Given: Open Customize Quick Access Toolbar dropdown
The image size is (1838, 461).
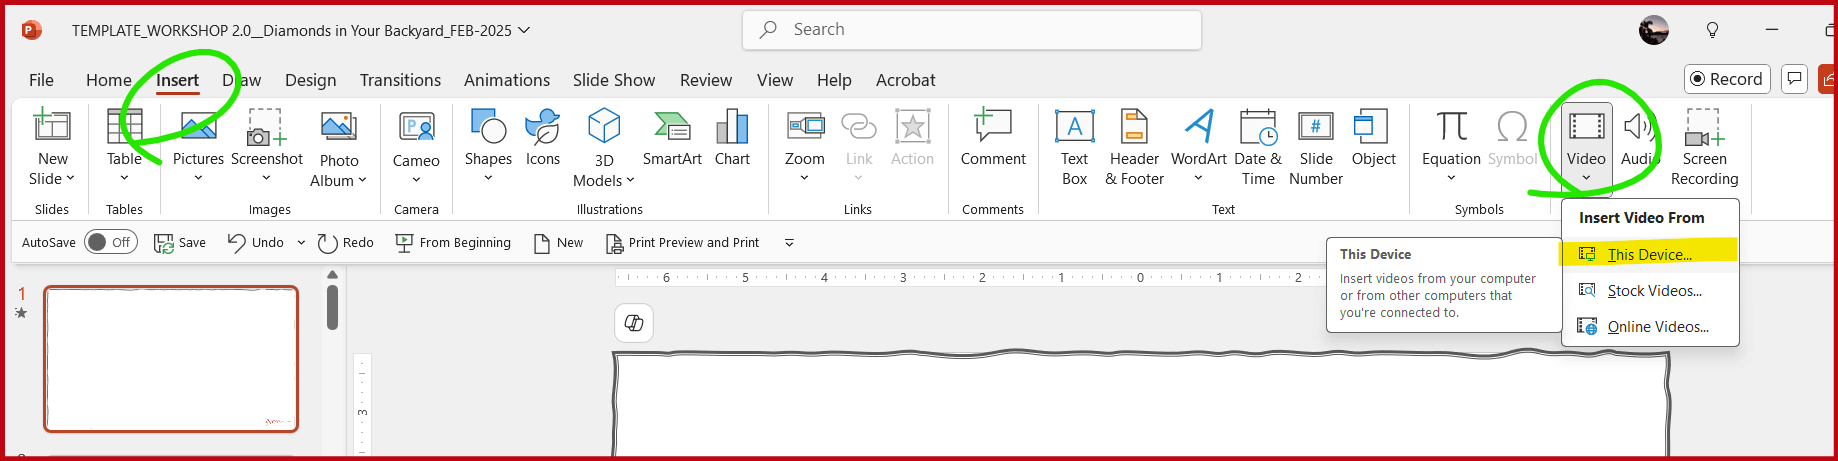Looking at the screenshot, I should [789, 242].
